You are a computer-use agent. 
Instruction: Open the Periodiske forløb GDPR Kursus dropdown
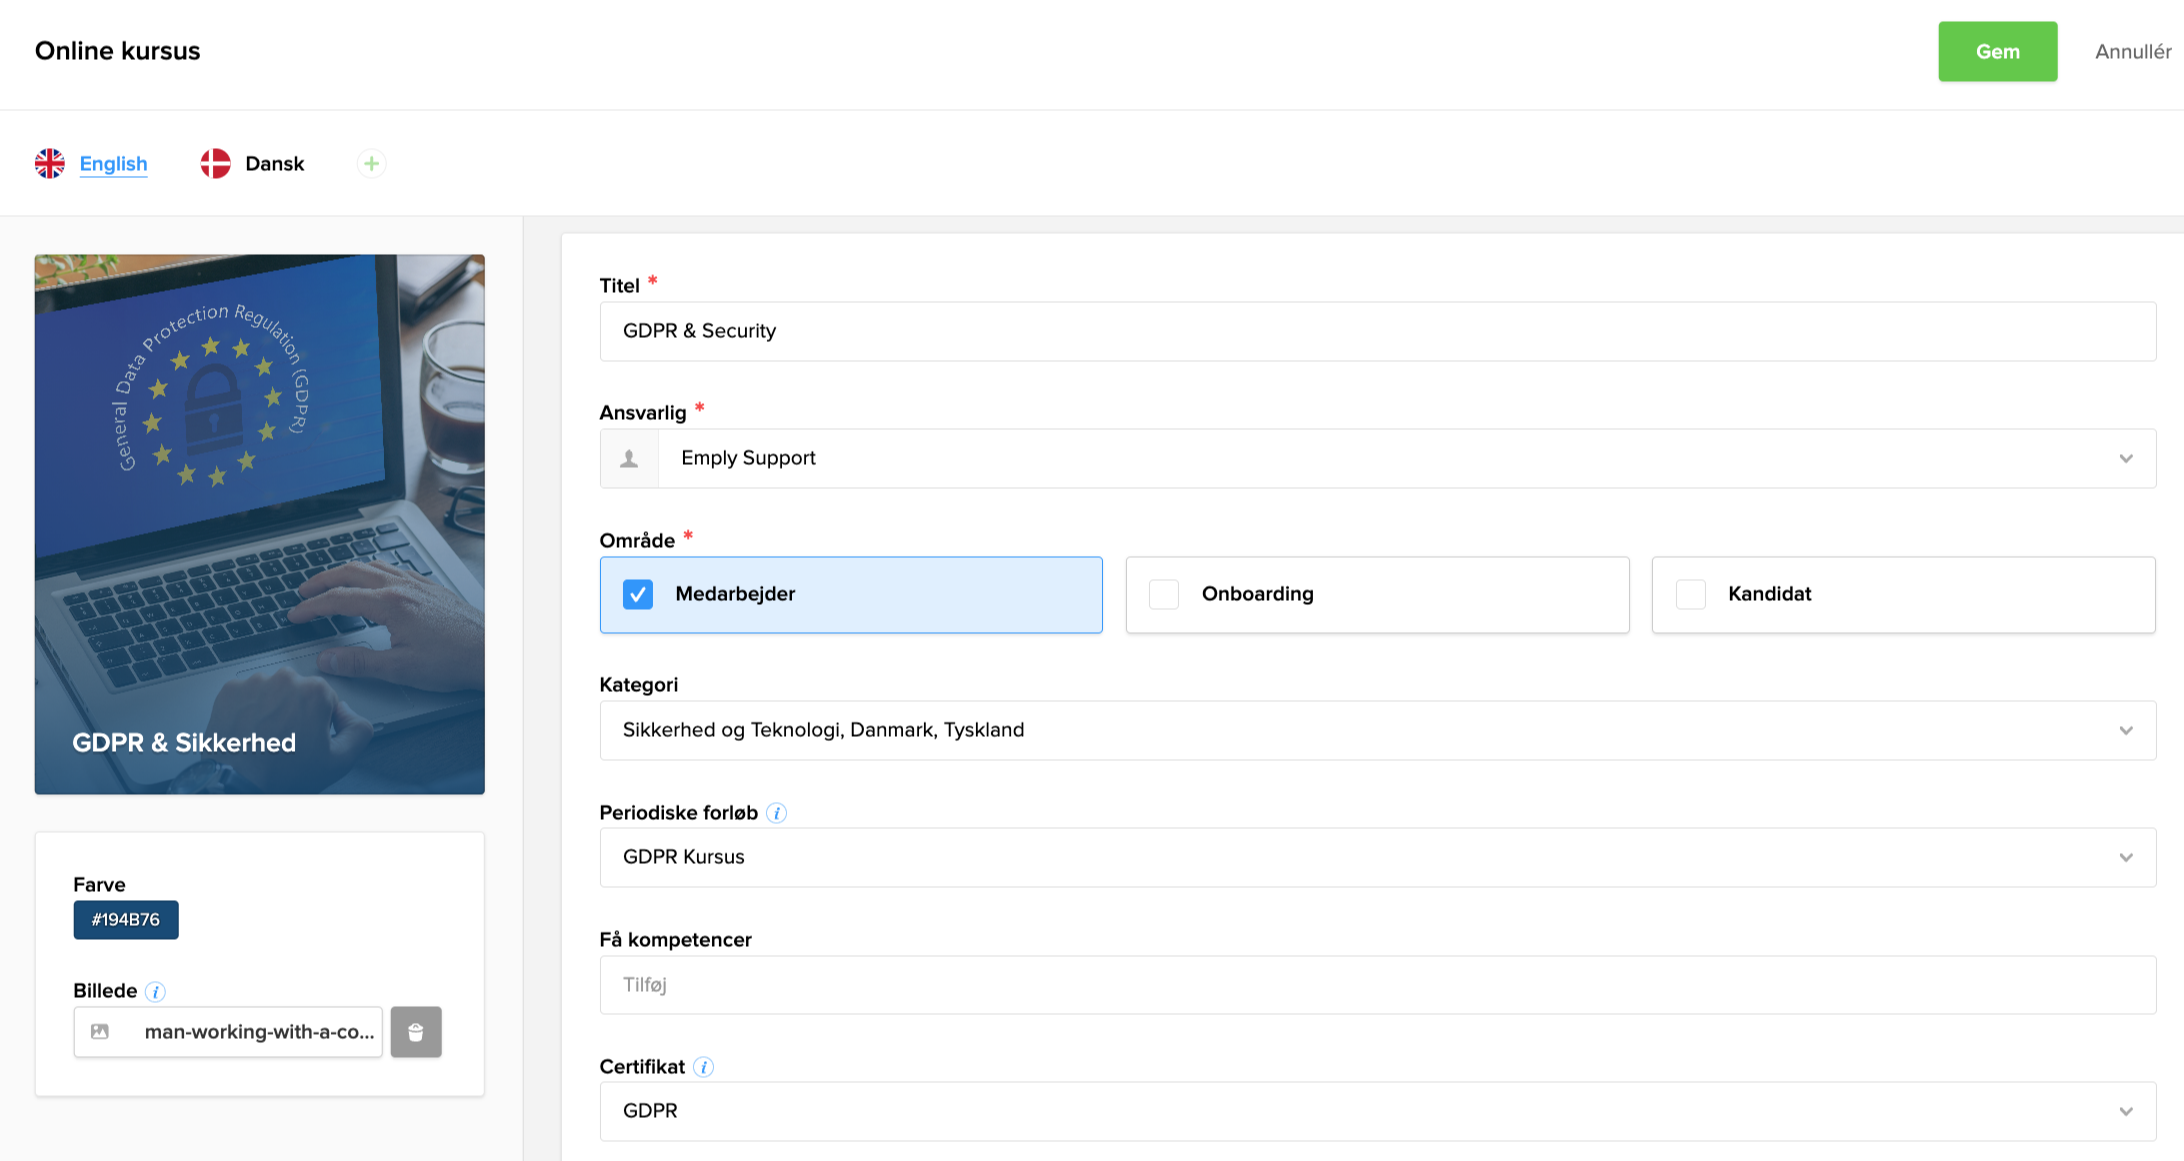(x=2126, y=858)
